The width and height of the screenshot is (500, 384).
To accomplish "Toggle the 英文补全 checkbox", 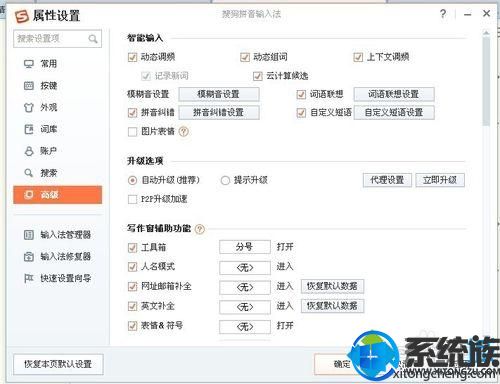I will click(x=132, y=306).
